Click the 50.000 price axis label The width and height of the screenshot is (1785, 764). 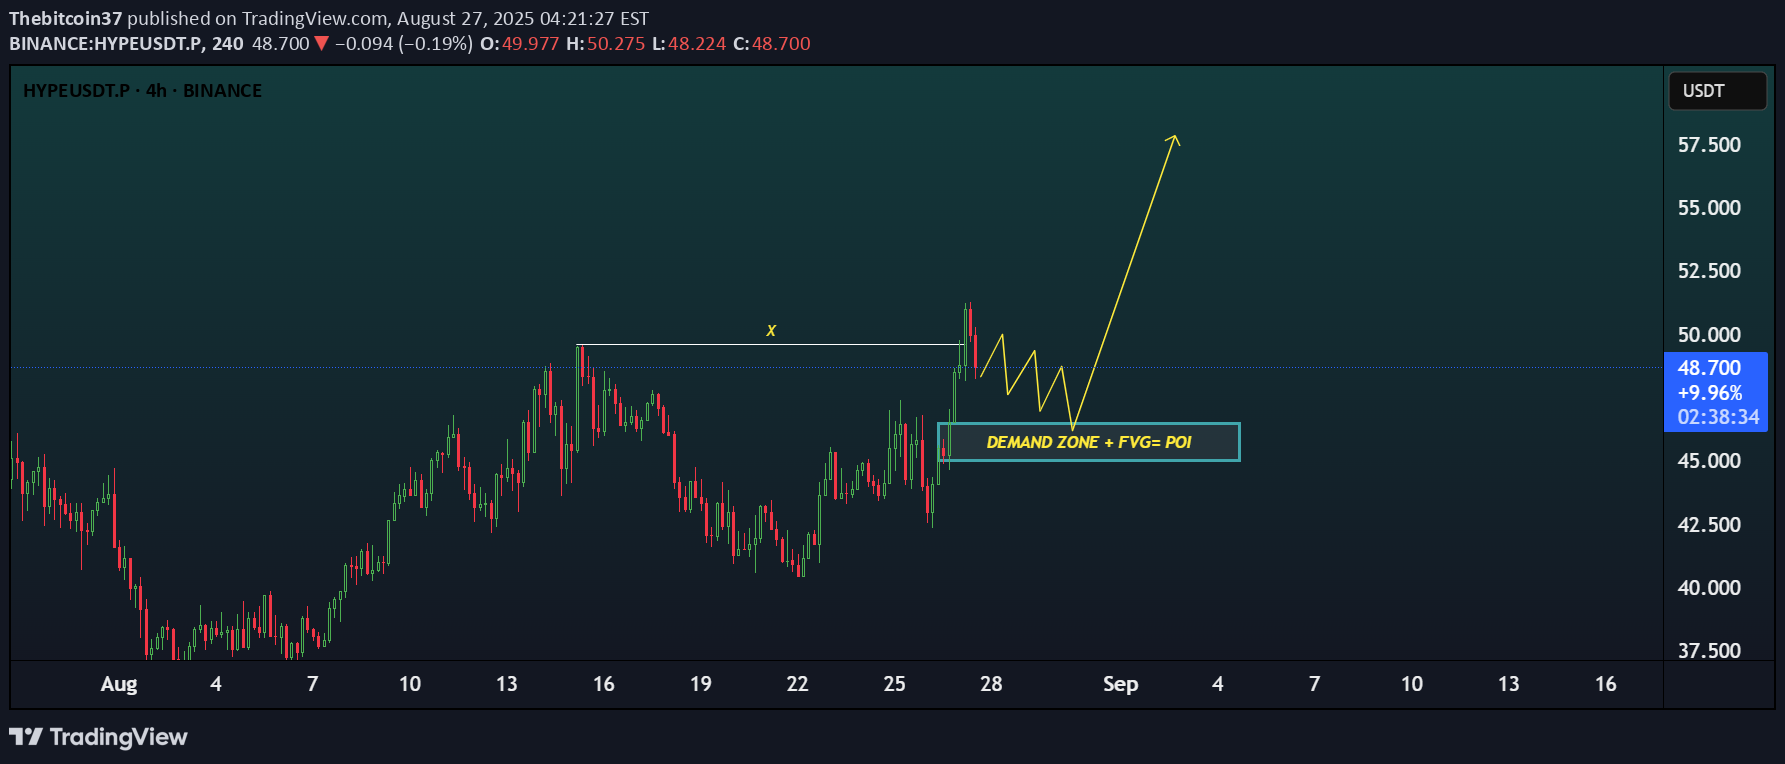[1709, 335]
